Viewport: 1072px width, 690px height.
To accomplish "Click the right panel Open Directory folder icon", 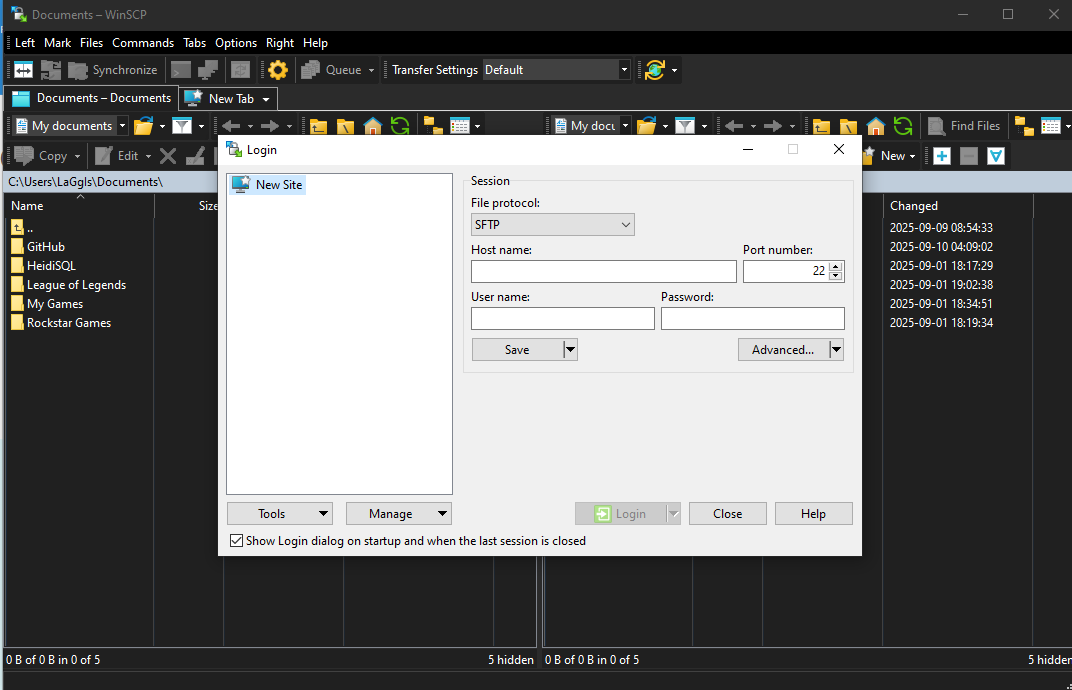I will pyautogui.click(x=647, y=126).
